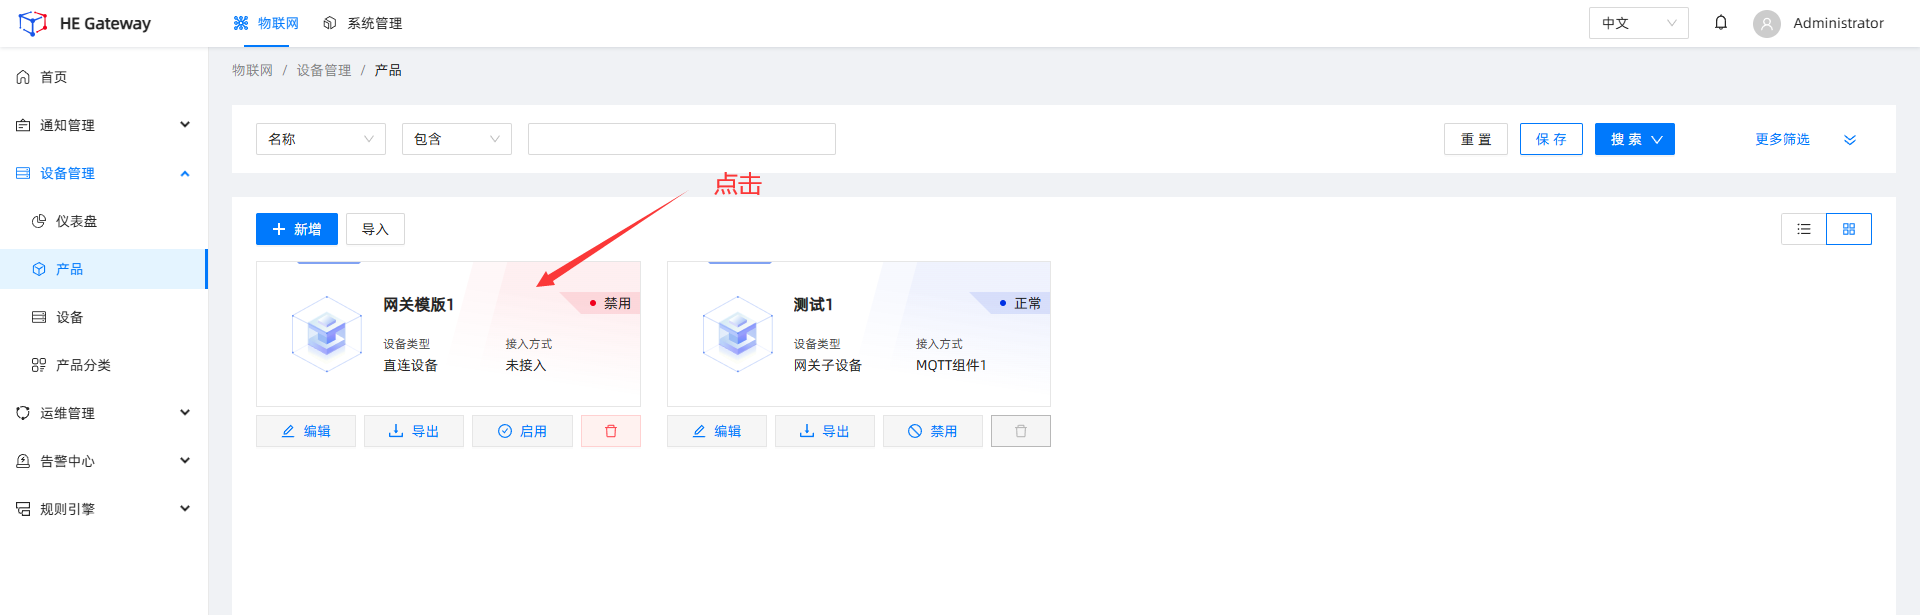This screenshot has width=1920, height=615.
Task: Click the 仪表盘 dashboard icon in sidebar
Action: coord(39,221)
